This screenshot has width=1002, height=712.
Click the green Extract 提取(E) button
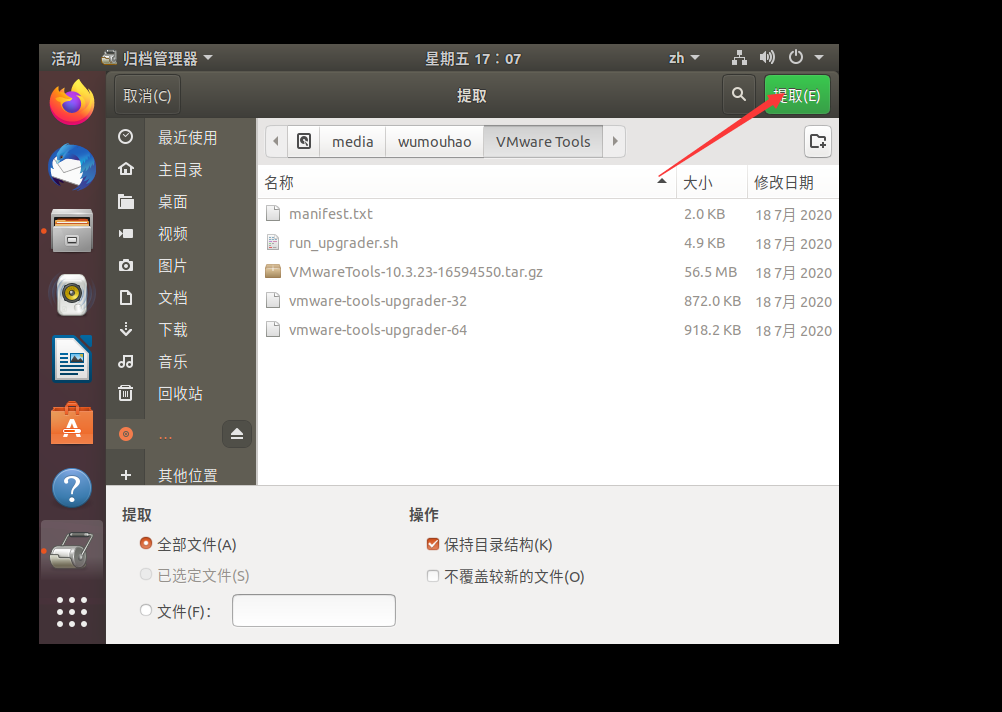pos(797,95)
